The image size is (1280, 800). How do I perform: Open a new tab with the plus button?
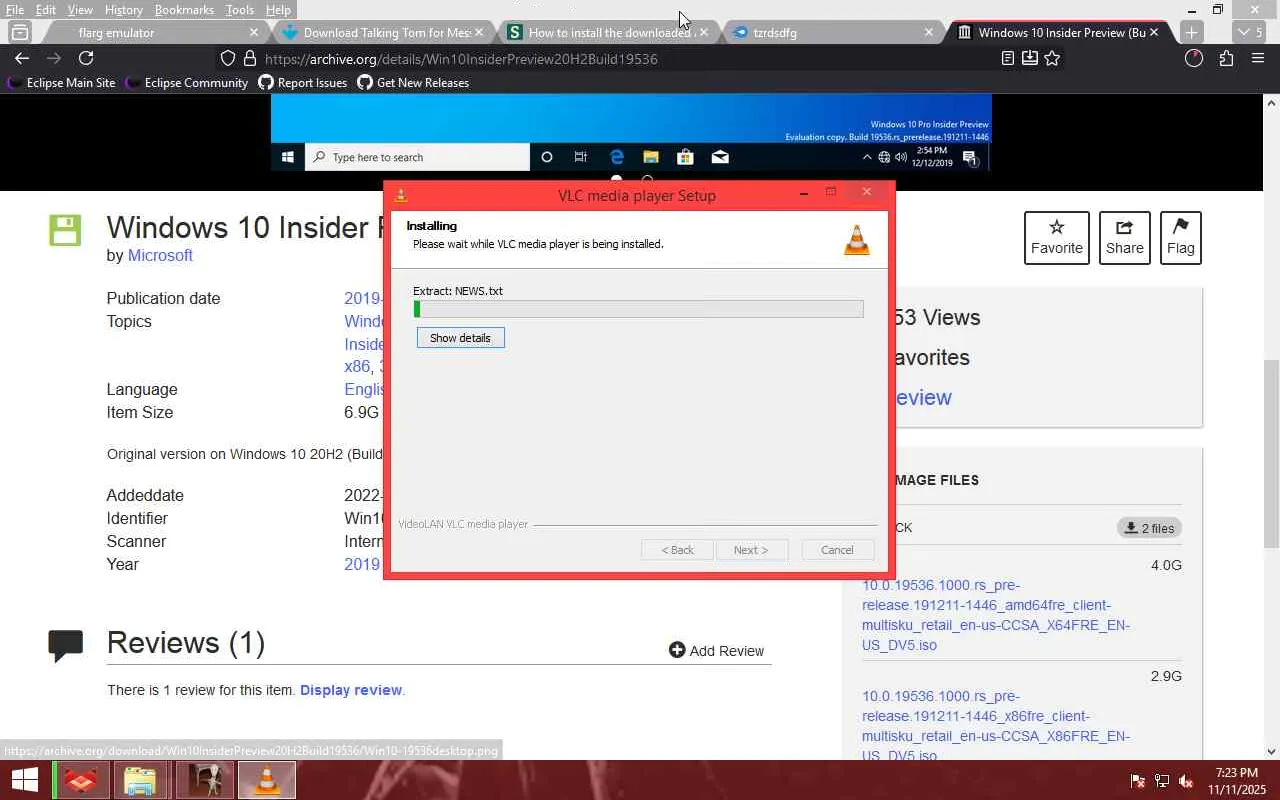pos(1191,32)
